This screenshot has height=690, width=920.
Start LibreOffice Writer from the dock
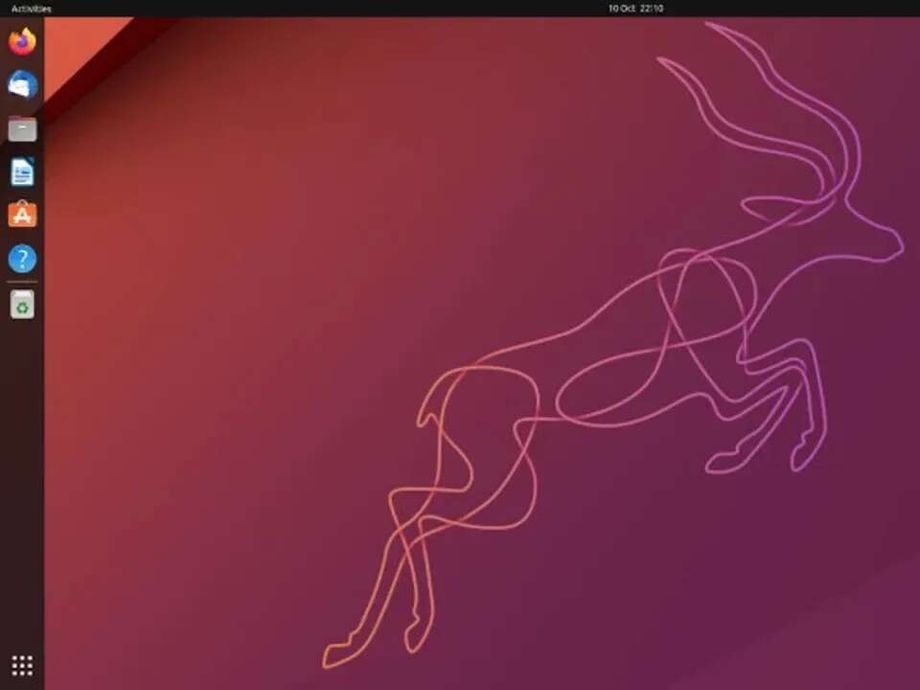(22, 172)
